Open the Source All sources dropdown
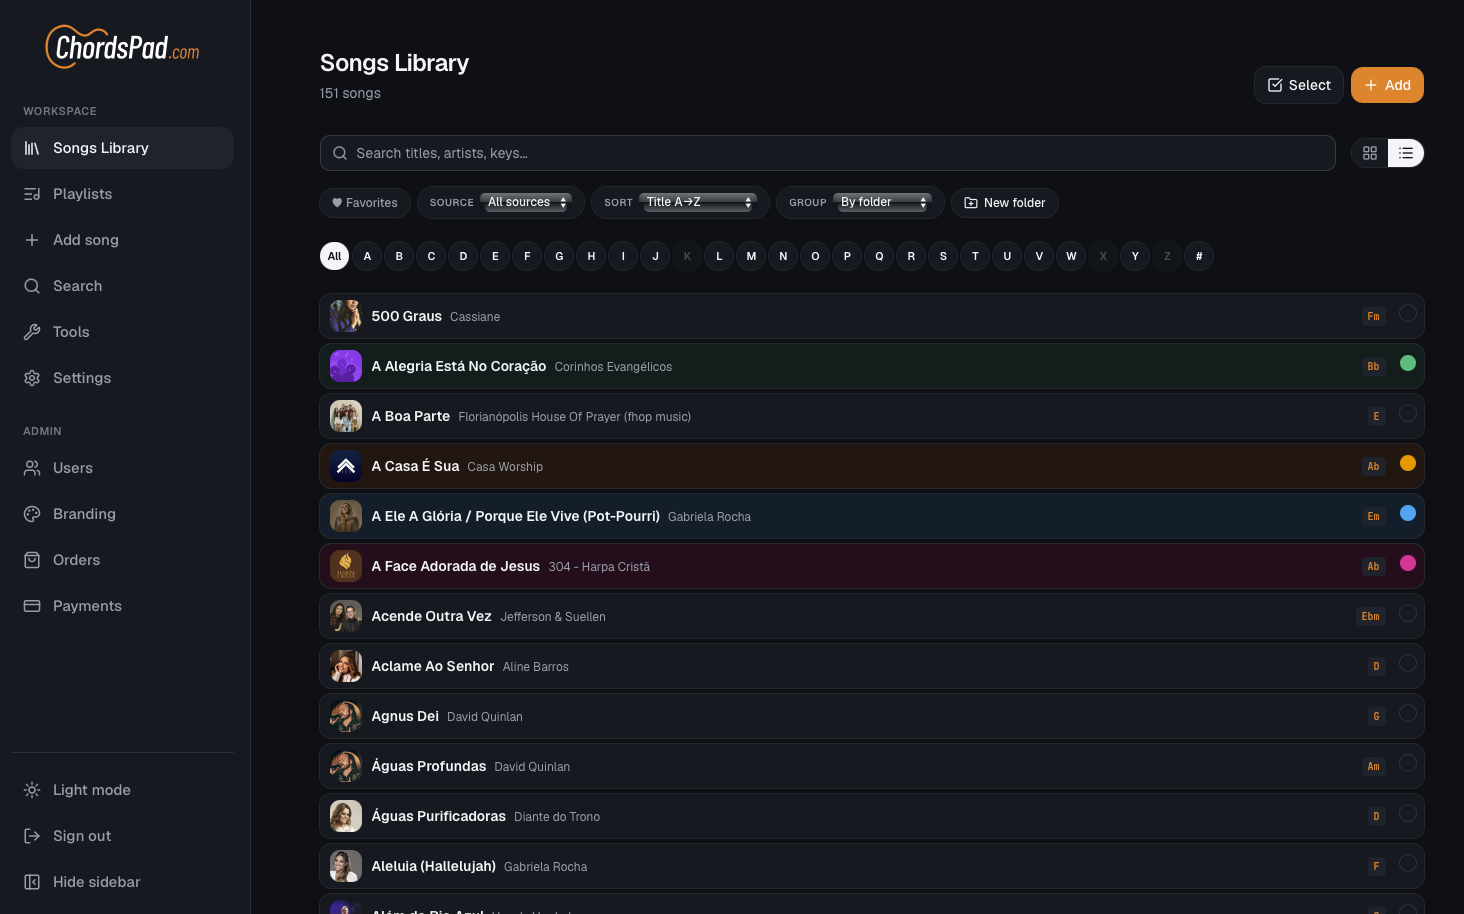 click(526, 202)
